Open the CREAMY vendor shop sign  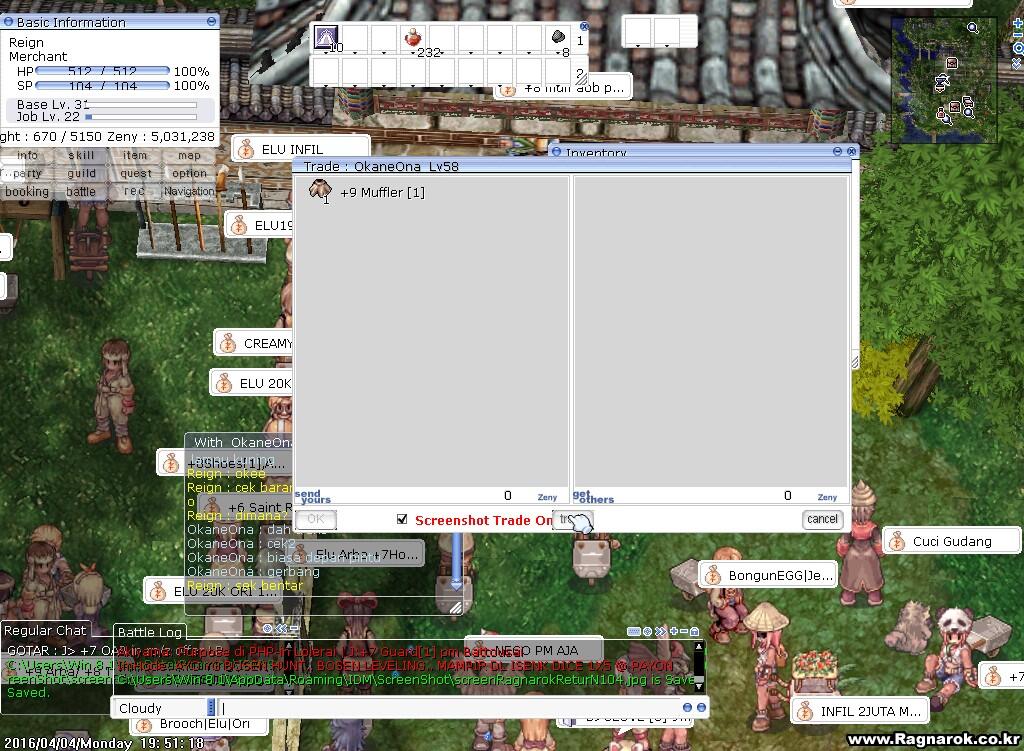(254, 343)
